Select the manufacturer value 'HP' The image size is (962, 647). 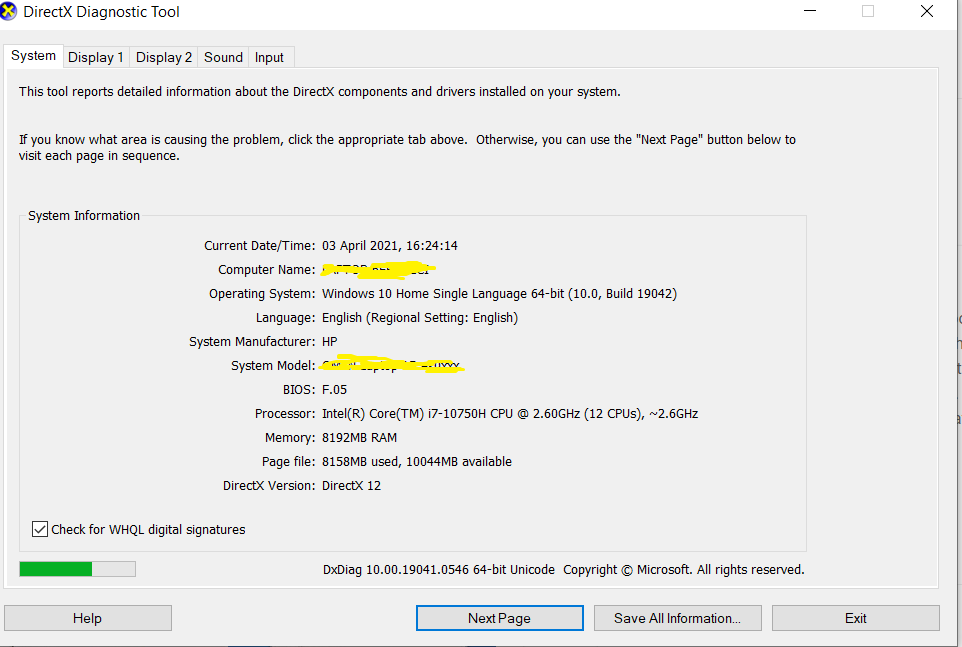pos(329,342)
